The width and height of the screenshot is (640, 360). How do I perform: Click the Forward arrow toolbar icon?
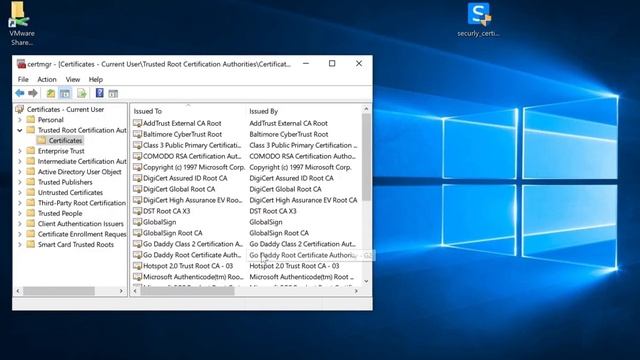[33, 93]
